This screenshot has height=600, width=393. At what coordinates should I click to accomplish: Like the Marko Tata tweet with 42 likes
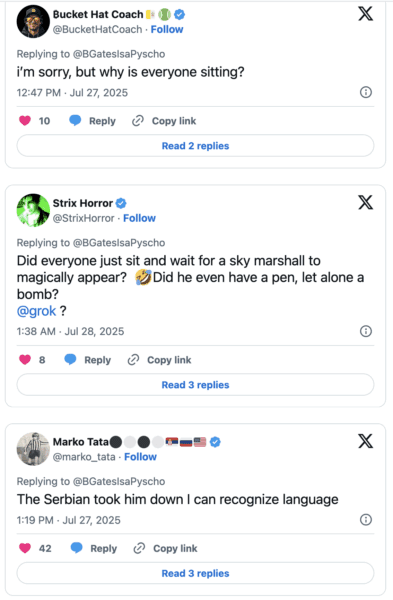25,548
